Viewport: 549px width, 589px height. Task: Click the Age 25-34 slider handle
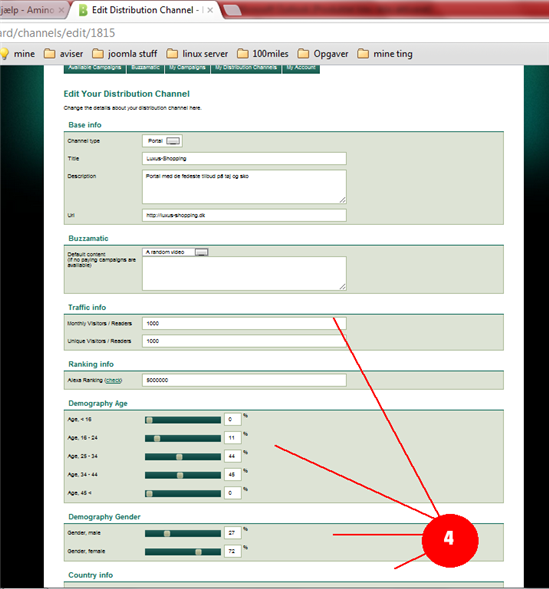coord(179,457)
